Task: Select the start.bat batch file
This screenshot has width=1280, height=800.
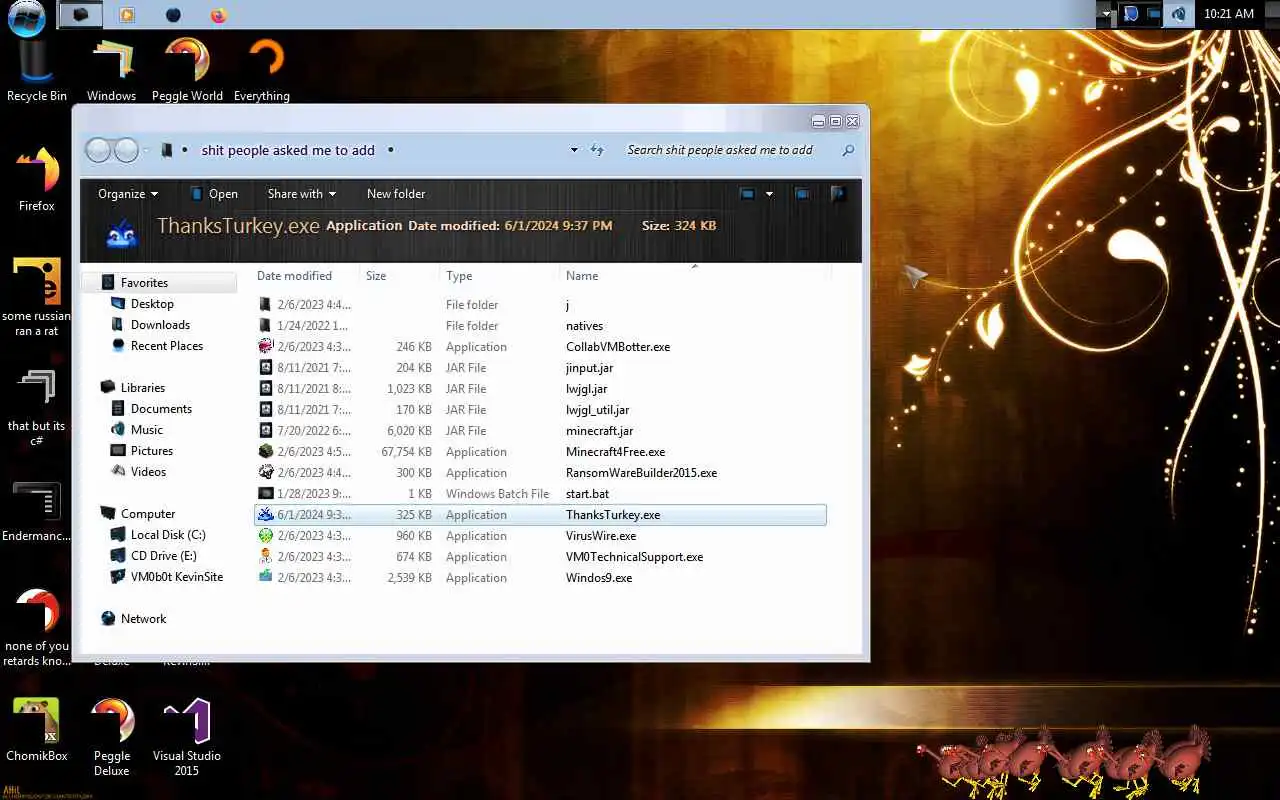Action: [x=540, y=494]
